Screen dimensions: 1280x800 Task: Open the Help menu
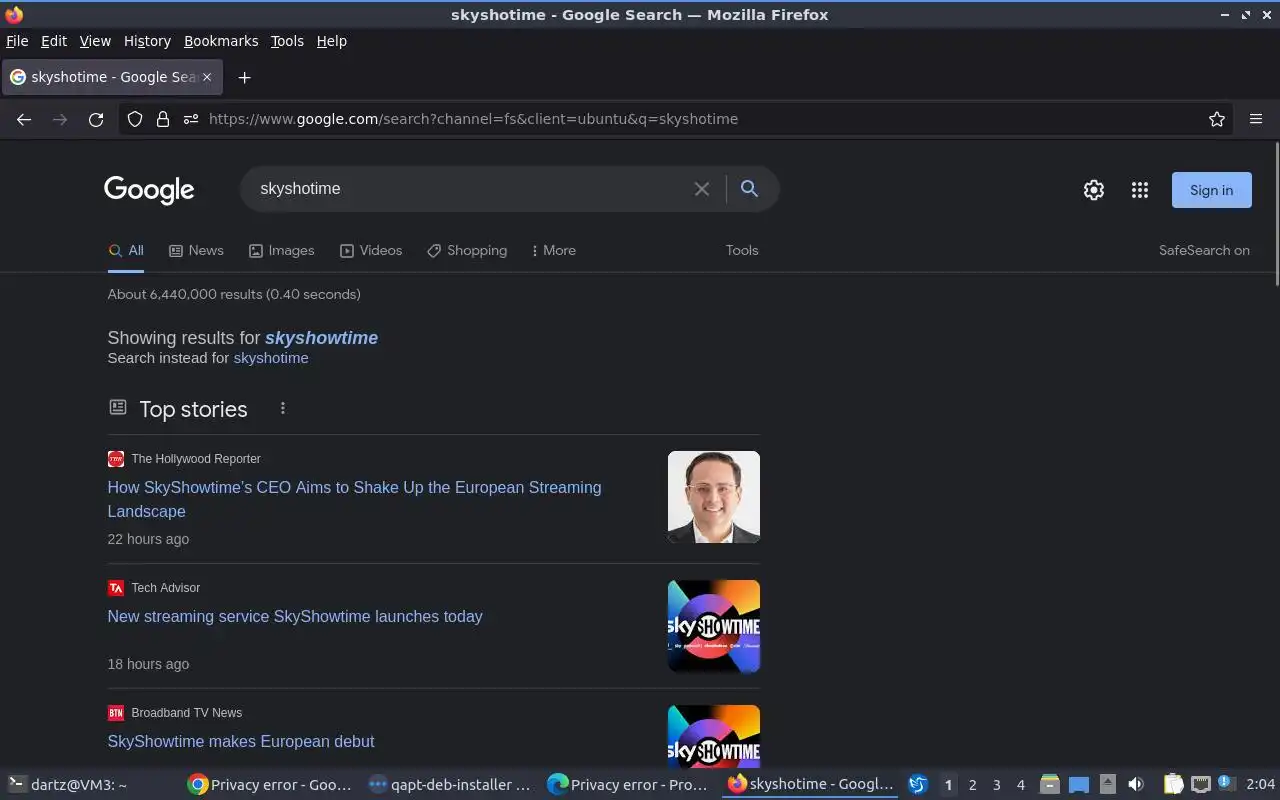click(331, 41)
